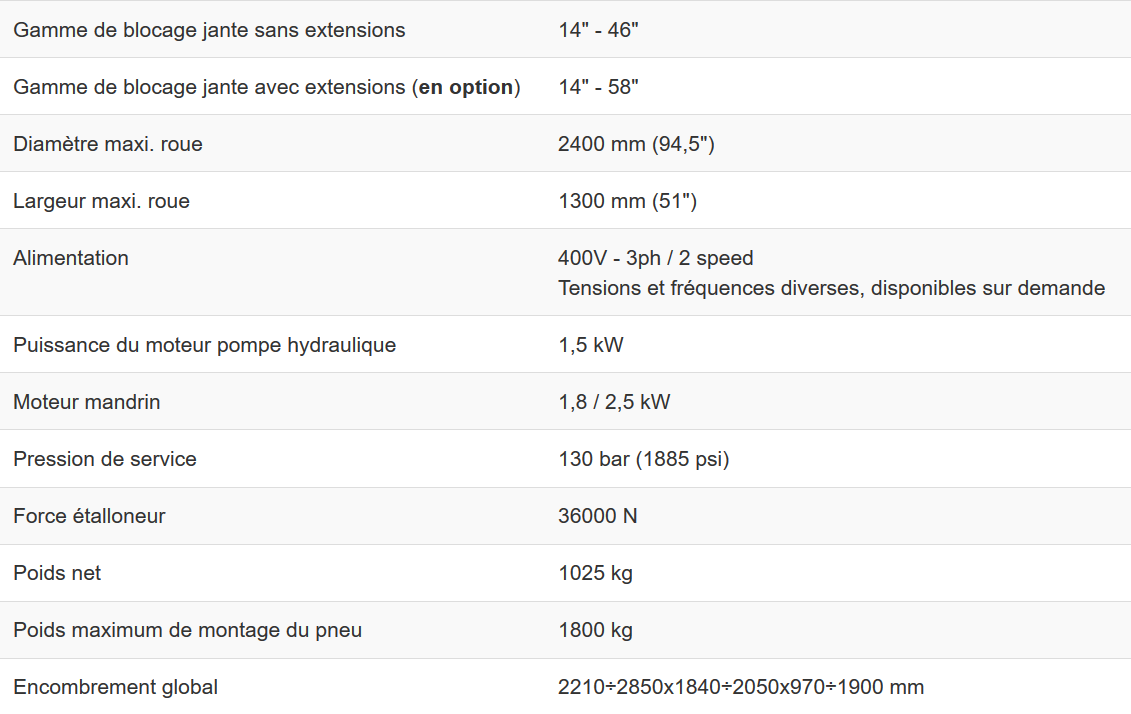The height and width of the screenshot is (714, 1131).
Task: Select the 1,5 kW value
Action: click(590, 345)
